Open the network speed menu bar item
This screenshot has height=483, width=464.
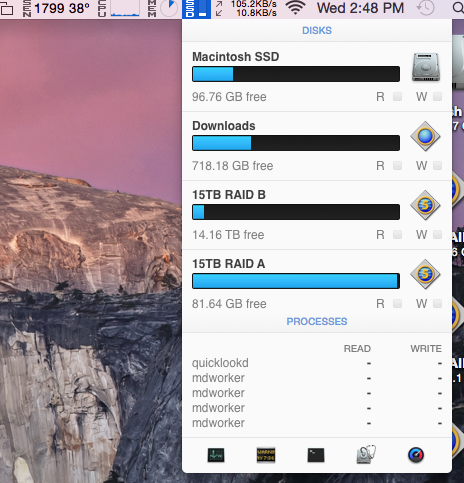click(x=246, y=9)
